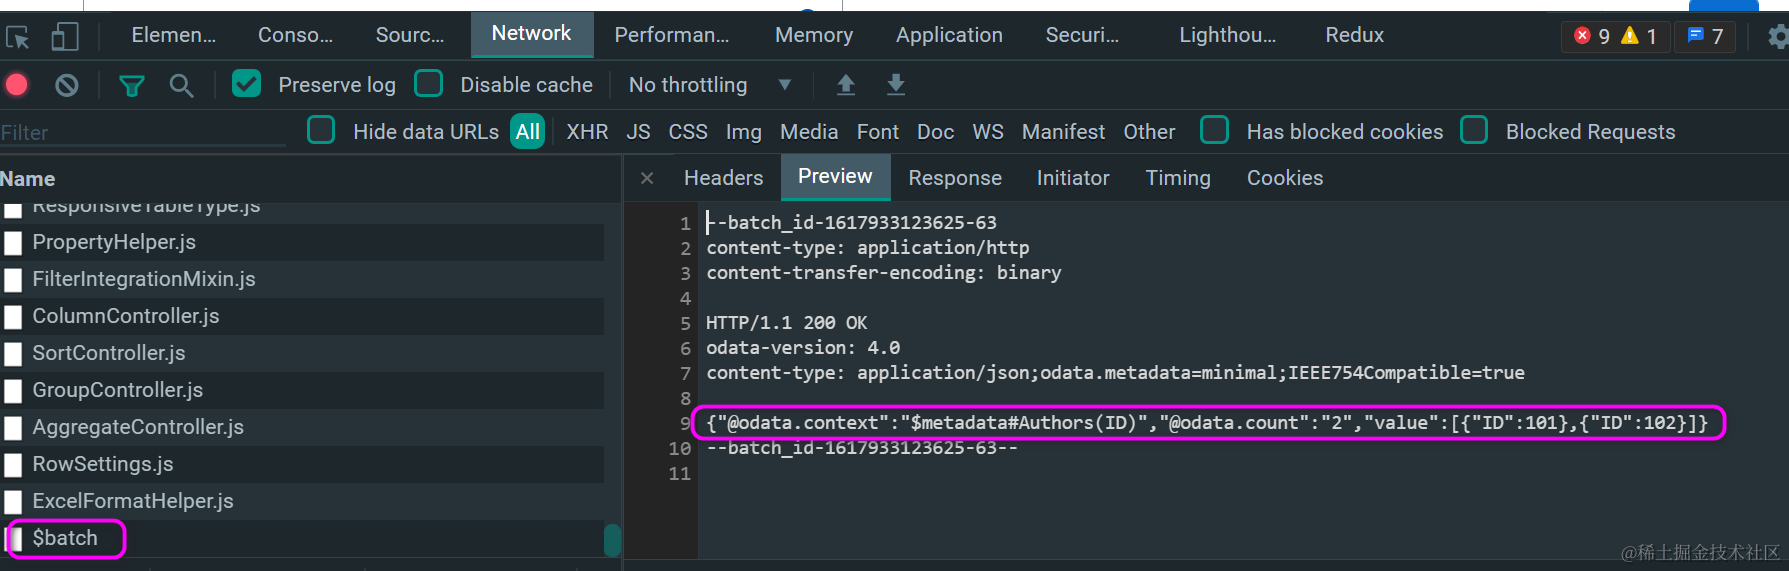This screenshot has width=1789, height=571.
Task: Filter requests by JS
Action: (638, 132)
